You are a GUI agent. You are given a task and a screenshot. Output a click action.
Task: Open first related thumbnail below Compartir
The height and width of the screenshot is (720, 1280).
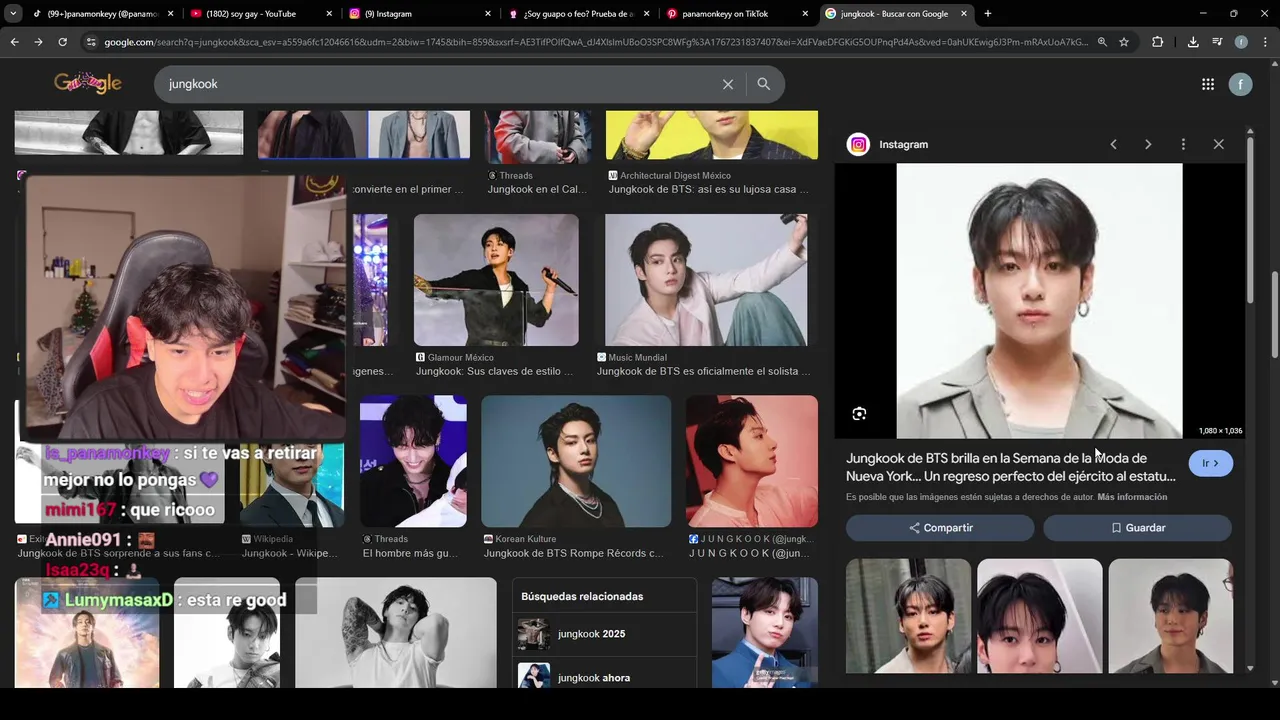[908, 616]
